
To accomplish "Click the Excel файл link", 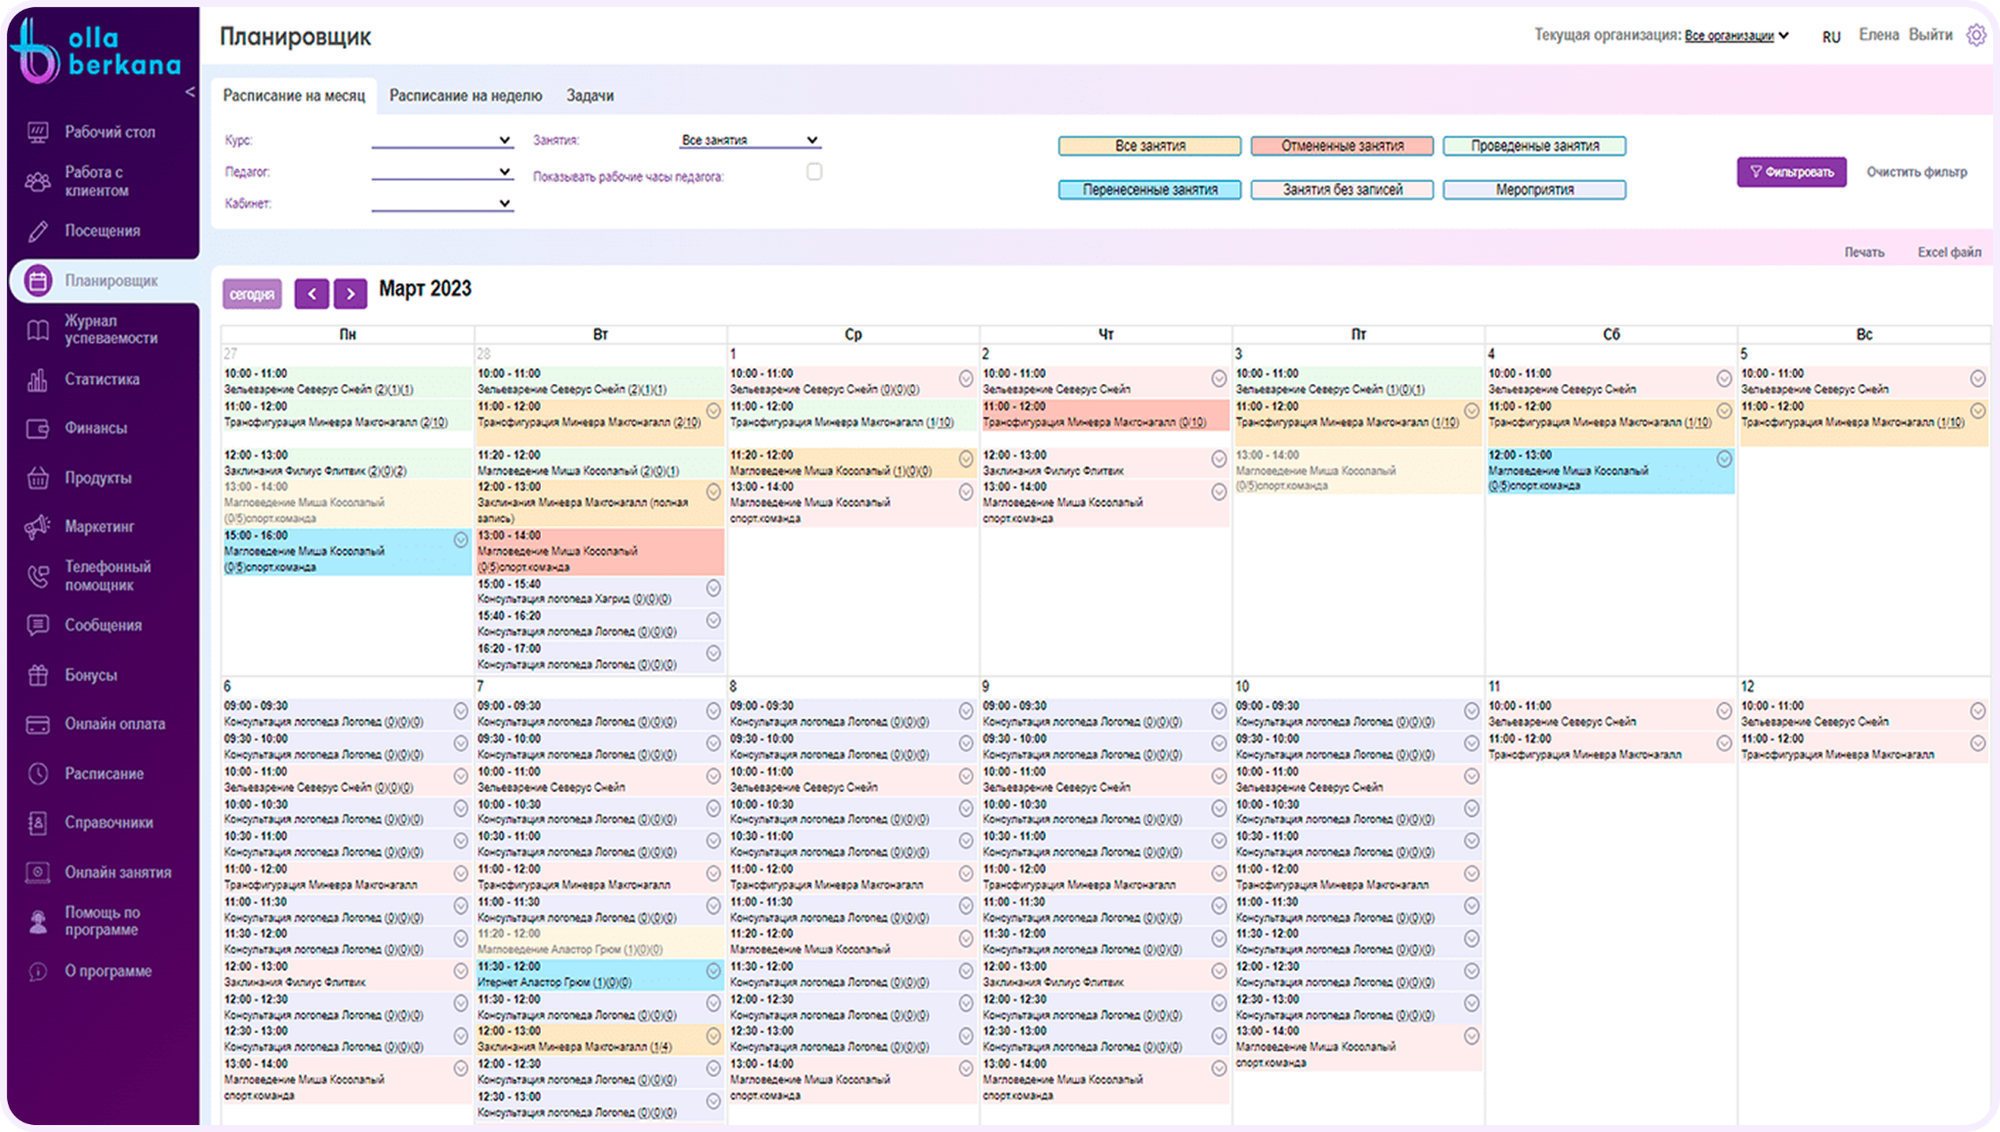I will 1949,252.
